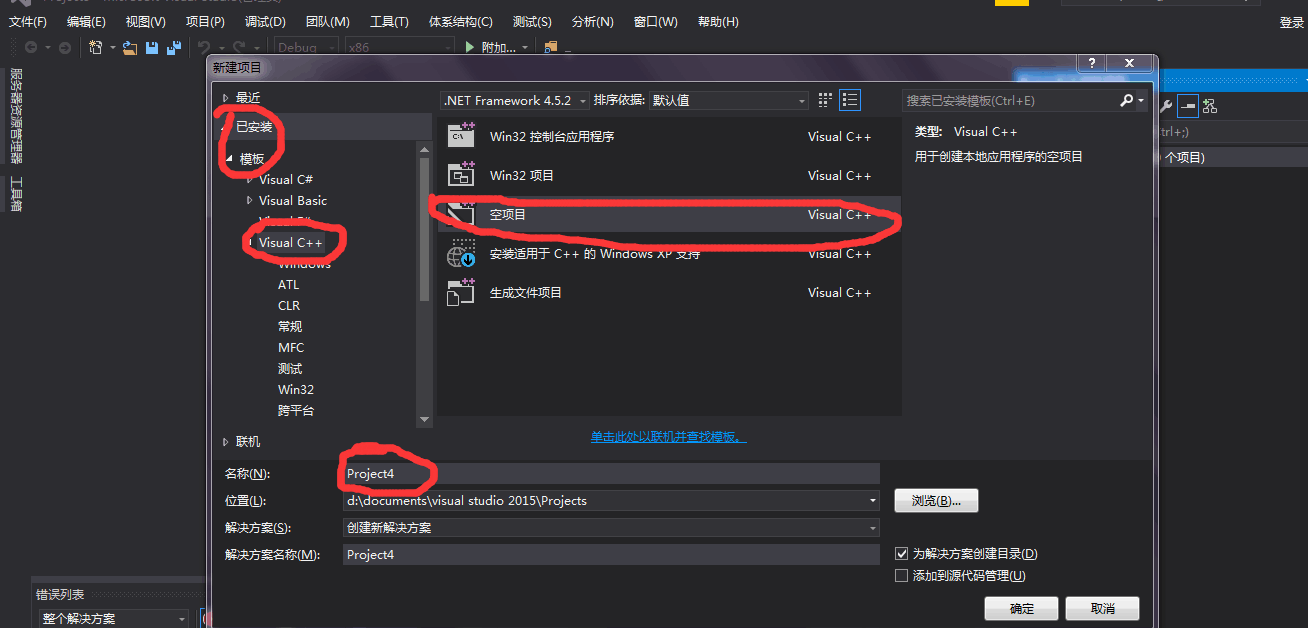The height and width of the screenshot is (628, 1308).
Task: Expand the 联机 tree node
Action: coord(226,441)
